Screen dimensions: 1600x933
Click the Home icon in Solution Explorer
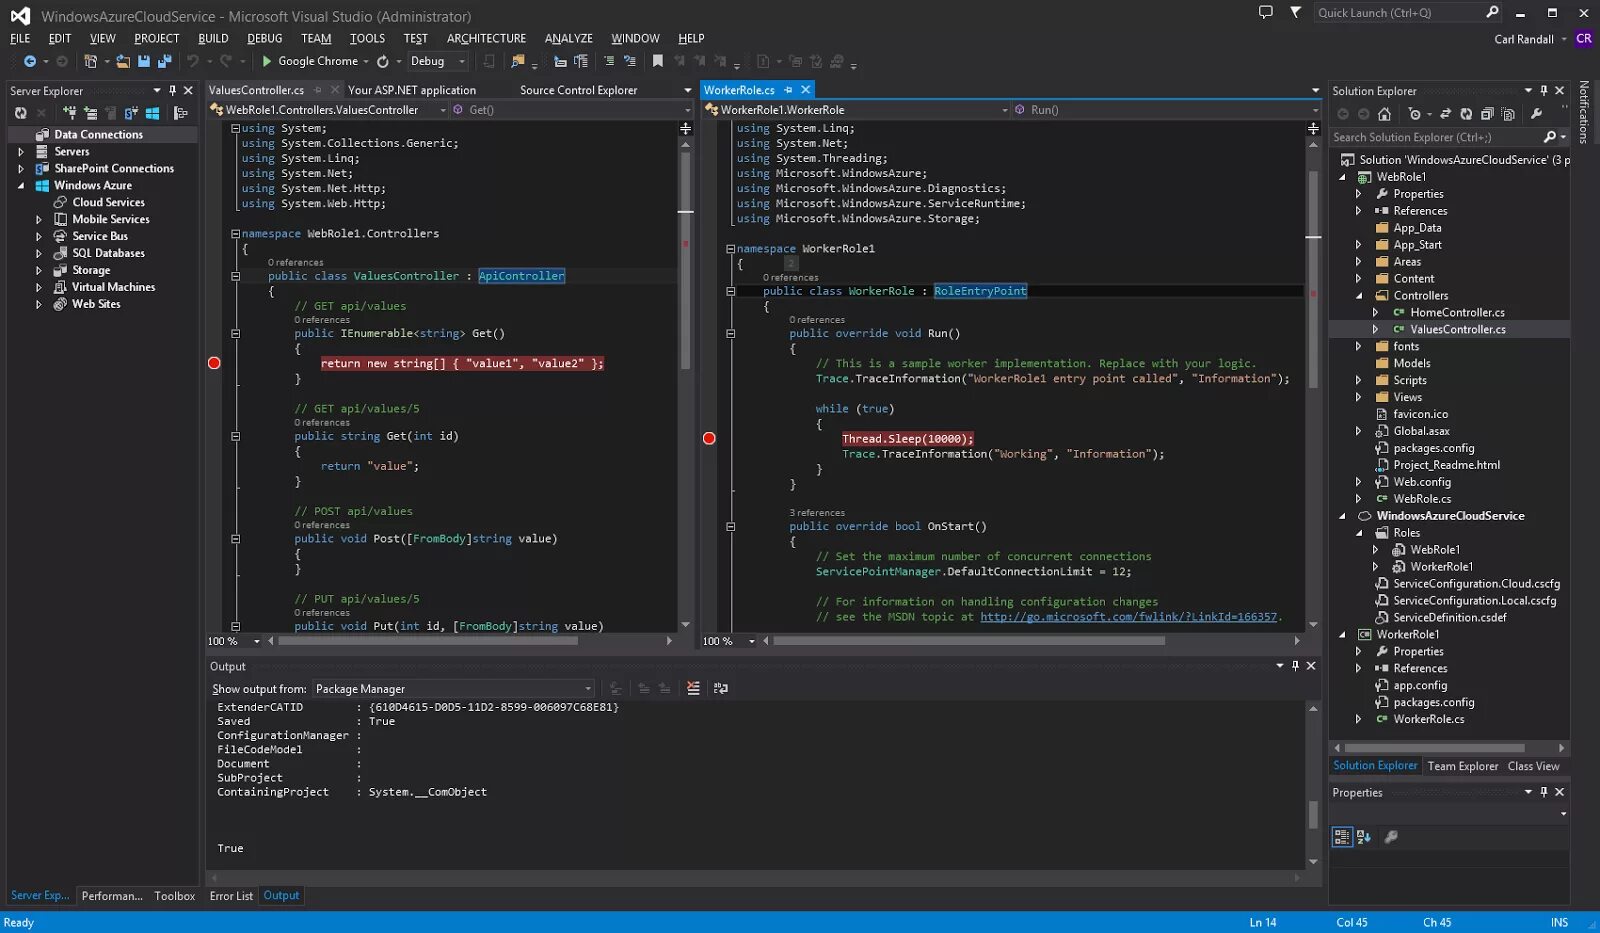pos(1384,114)
